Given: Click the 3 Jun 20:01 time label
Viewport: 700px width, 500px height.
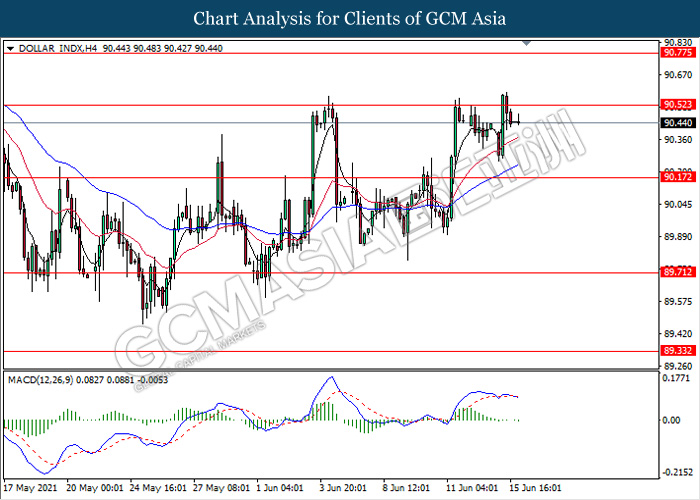Looking at the screenshot, I should 344,488.
